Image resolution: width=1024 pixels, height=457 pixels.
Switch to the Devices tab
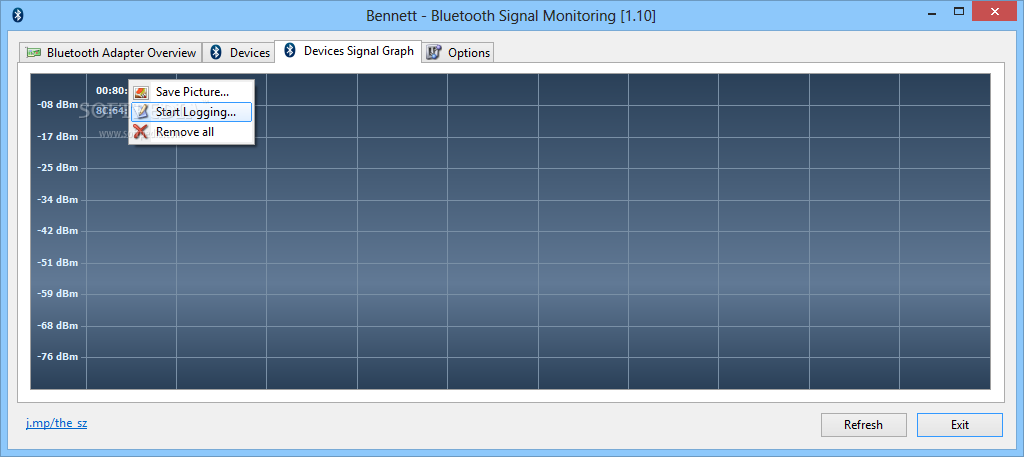[x=238, y=52]
